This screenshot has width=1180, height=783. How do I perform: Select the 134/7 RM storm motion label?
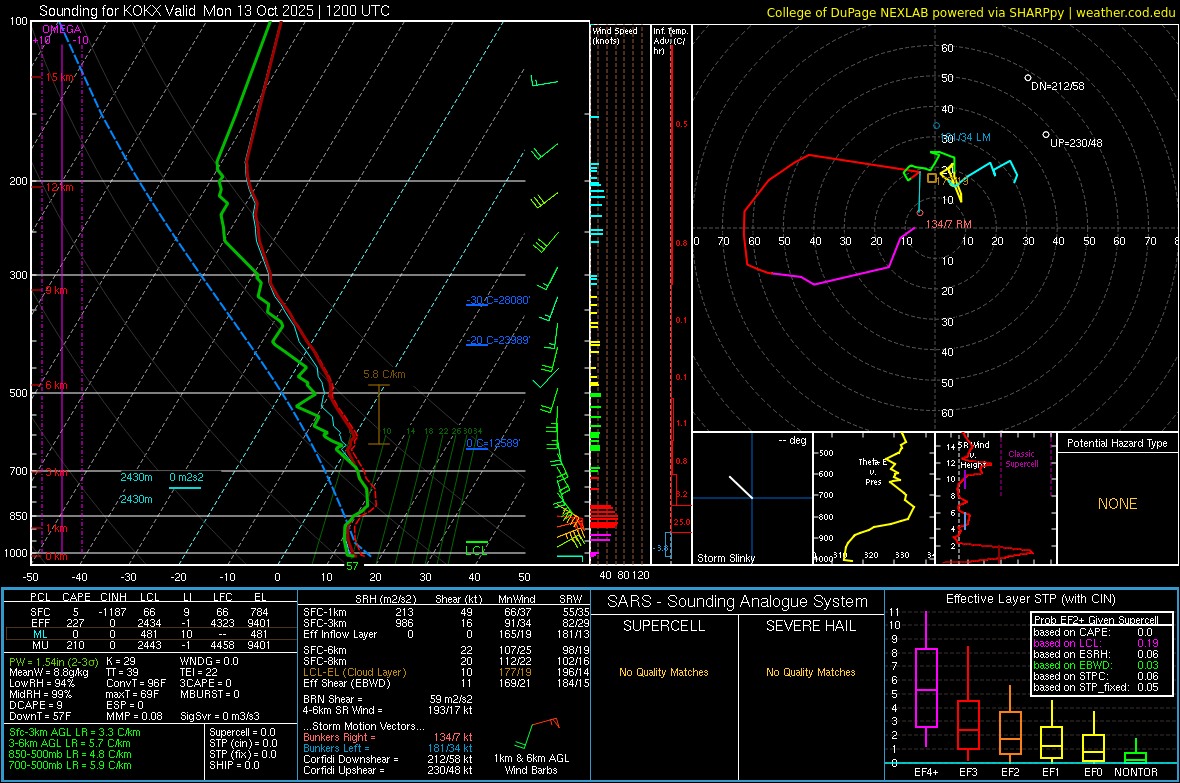(x=948, y=224)
